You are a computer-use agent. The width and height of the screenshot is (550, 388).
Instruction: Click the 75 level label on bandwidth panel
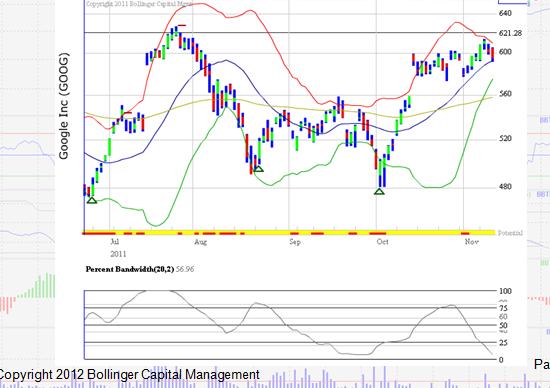pyautogui.click(x=503, y=308)
